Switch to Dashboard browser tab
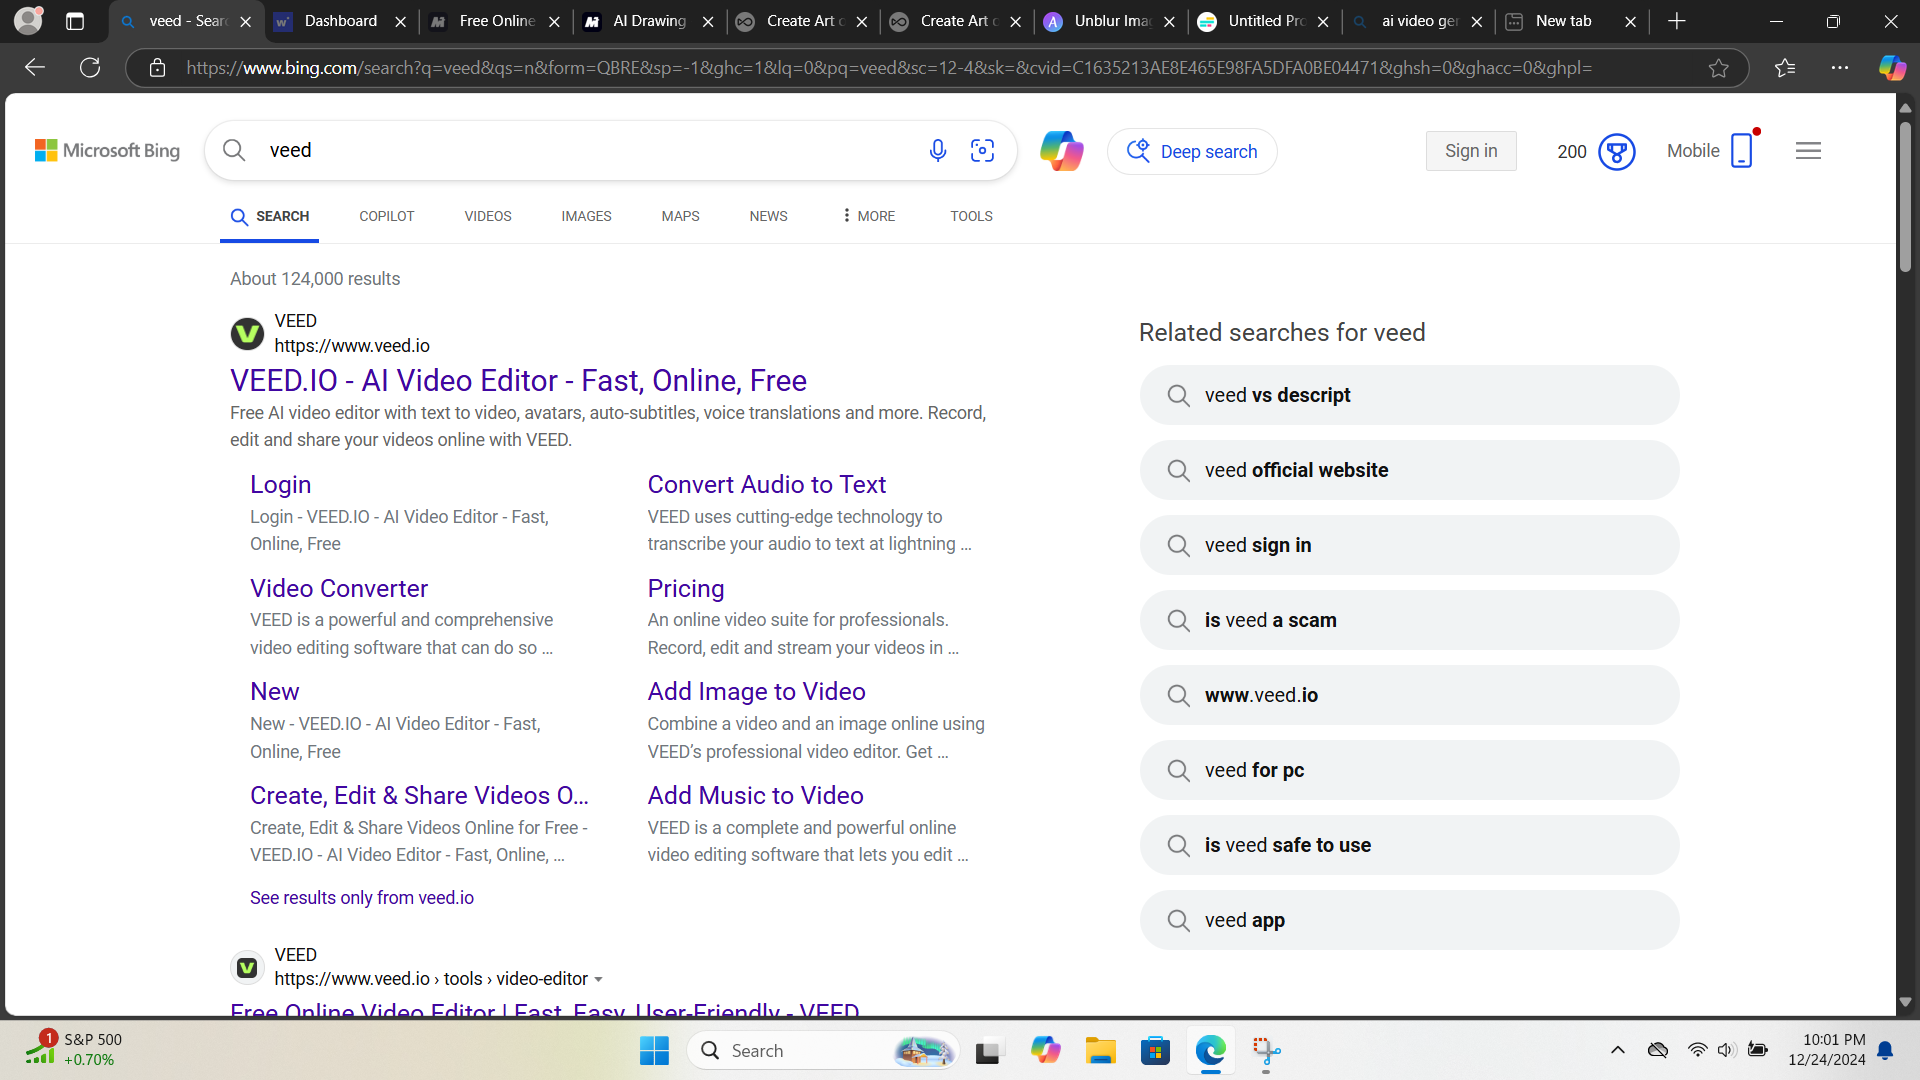Viewport: 1920px width, 1080px height. (x=340, y=21)
